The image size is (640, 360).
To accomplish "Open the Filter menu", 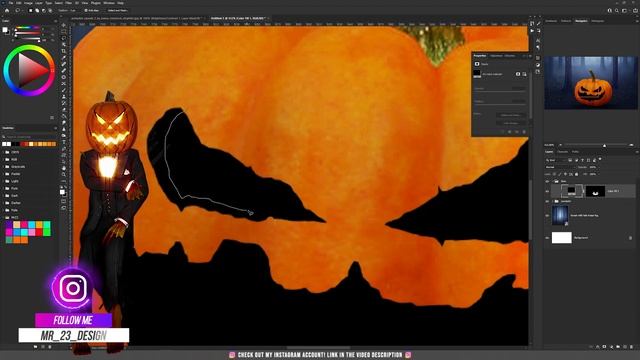I will coord(69,3).
